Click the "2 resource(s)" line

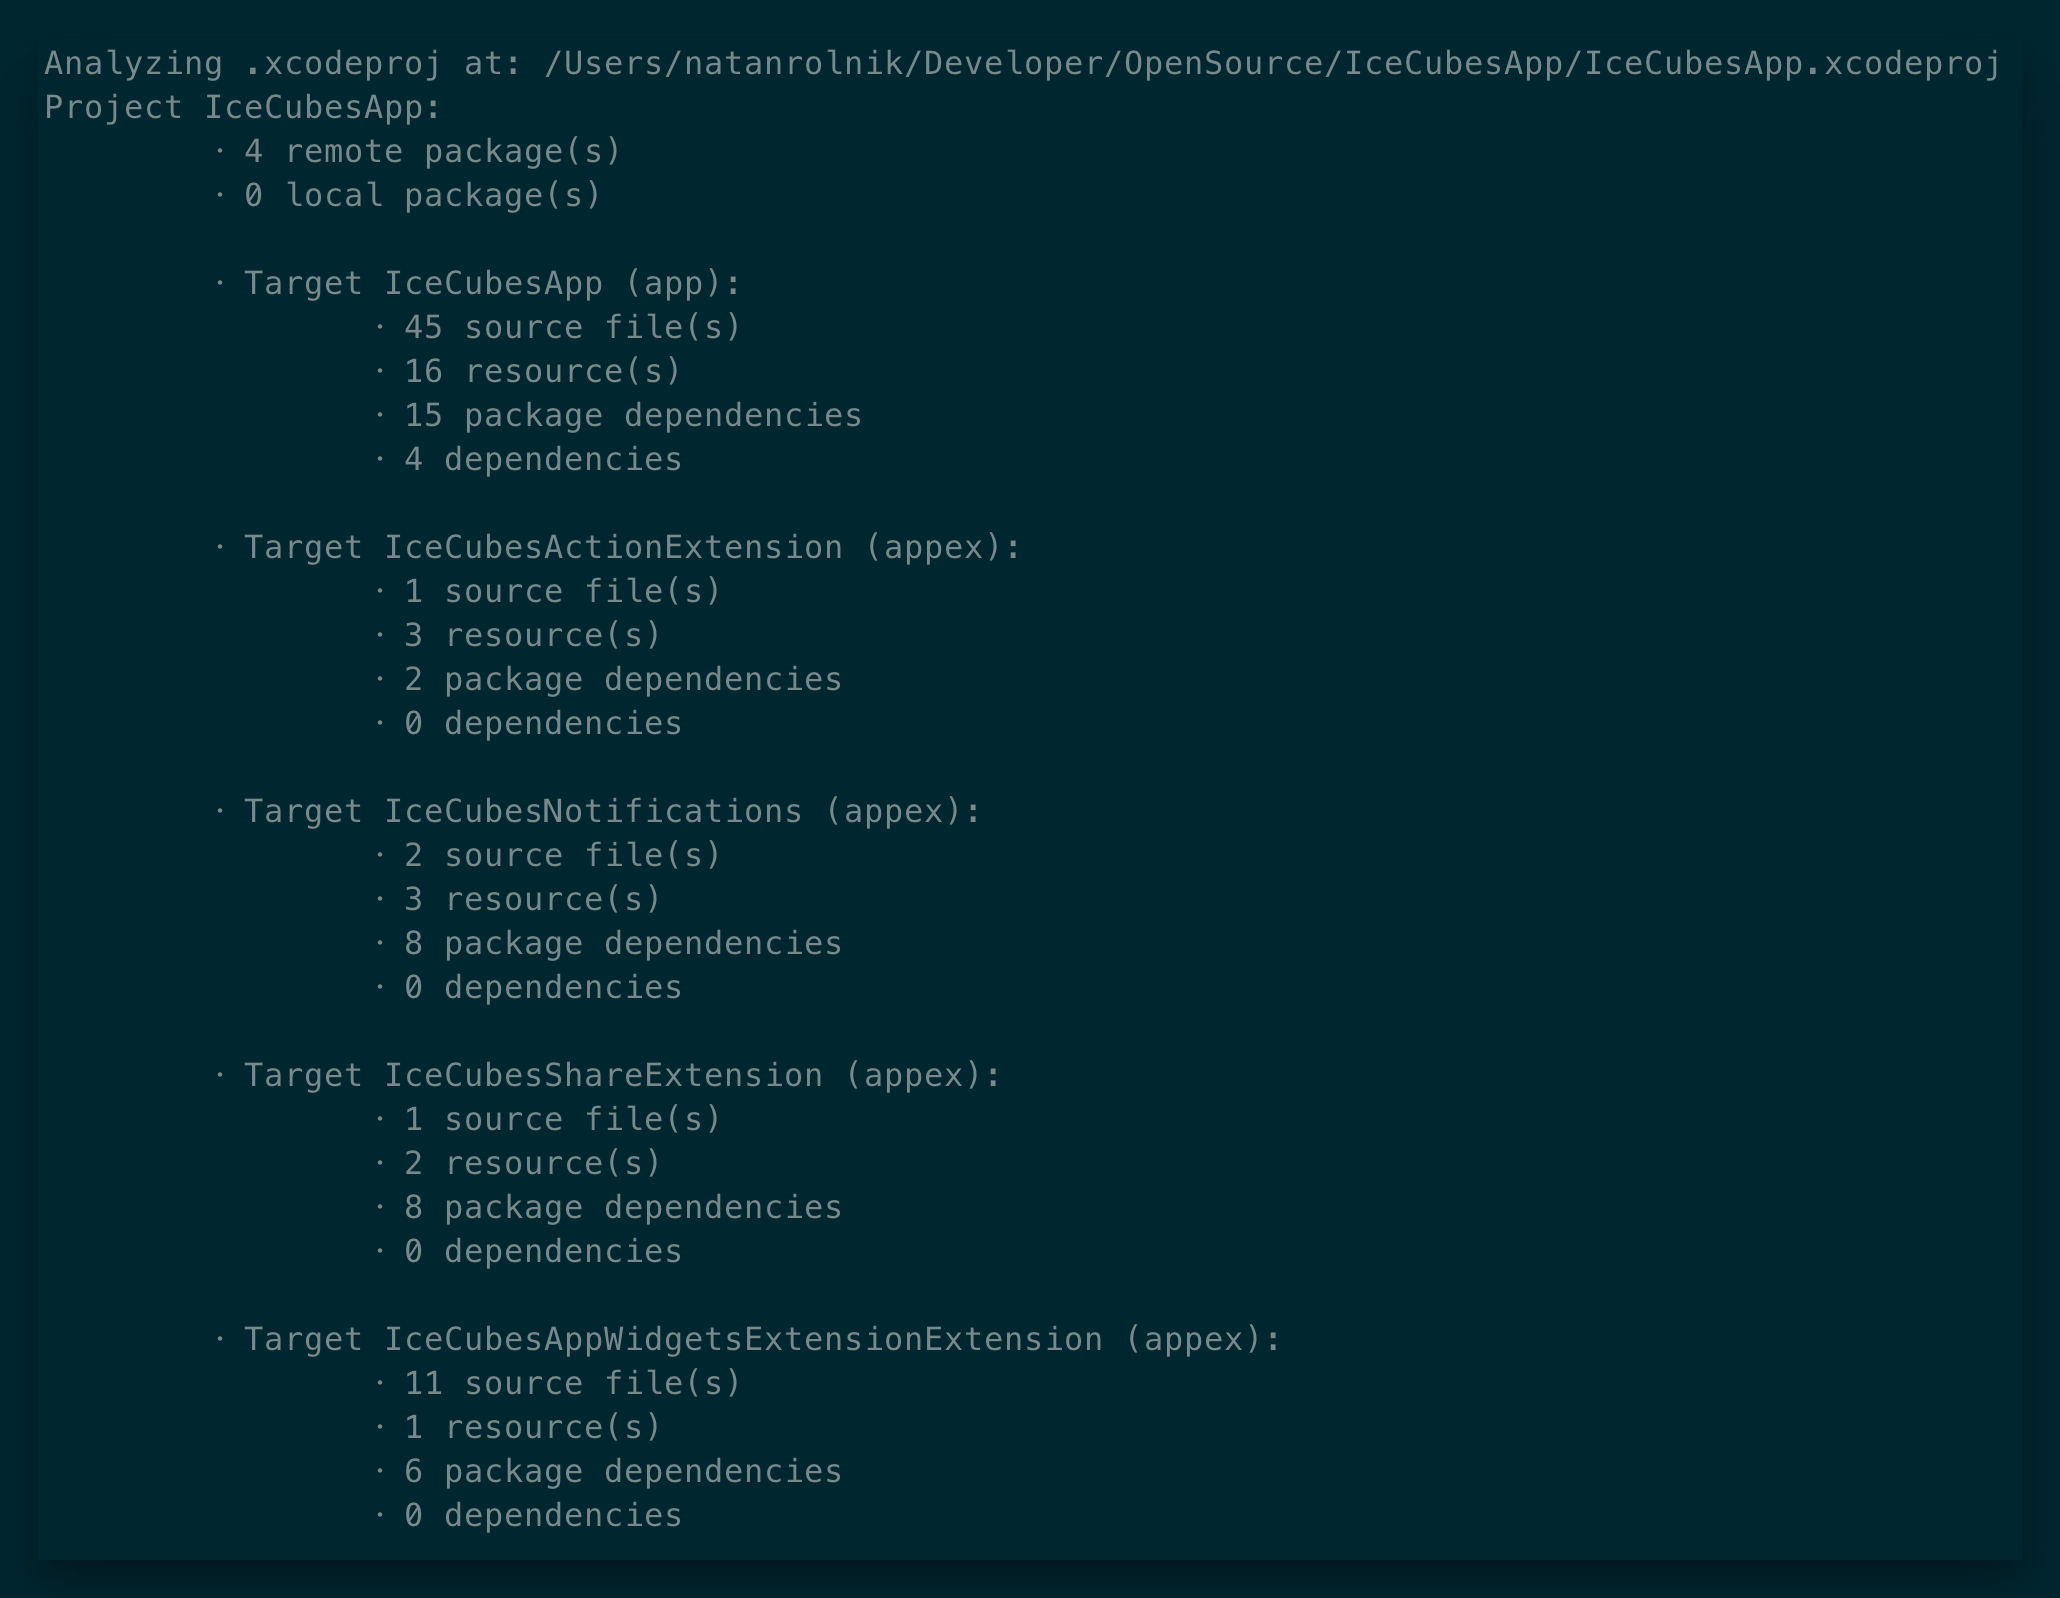[532, 1164]
